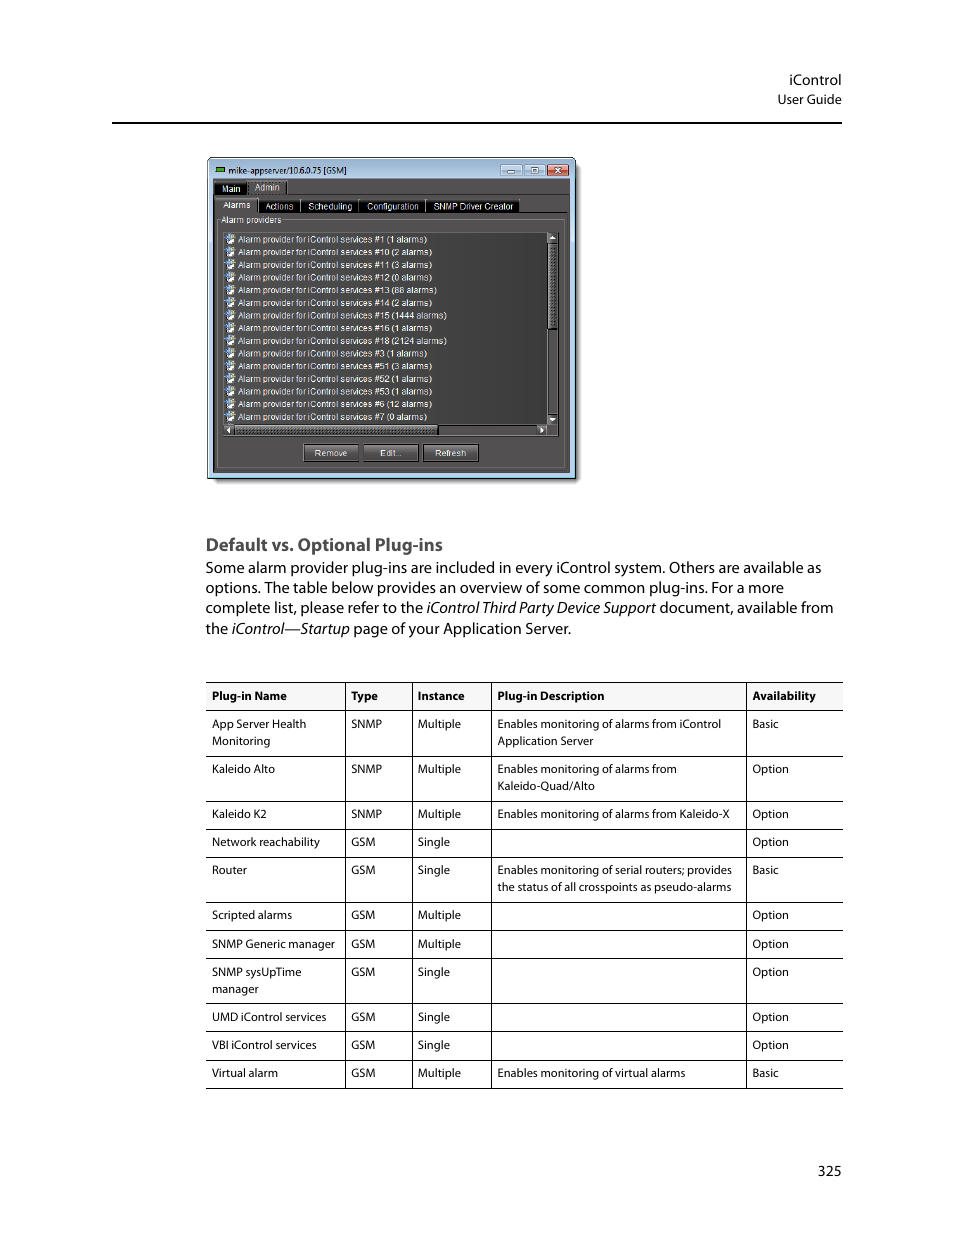
Task: Click the plug-in icon for services #18
Action: coord(230,341)
